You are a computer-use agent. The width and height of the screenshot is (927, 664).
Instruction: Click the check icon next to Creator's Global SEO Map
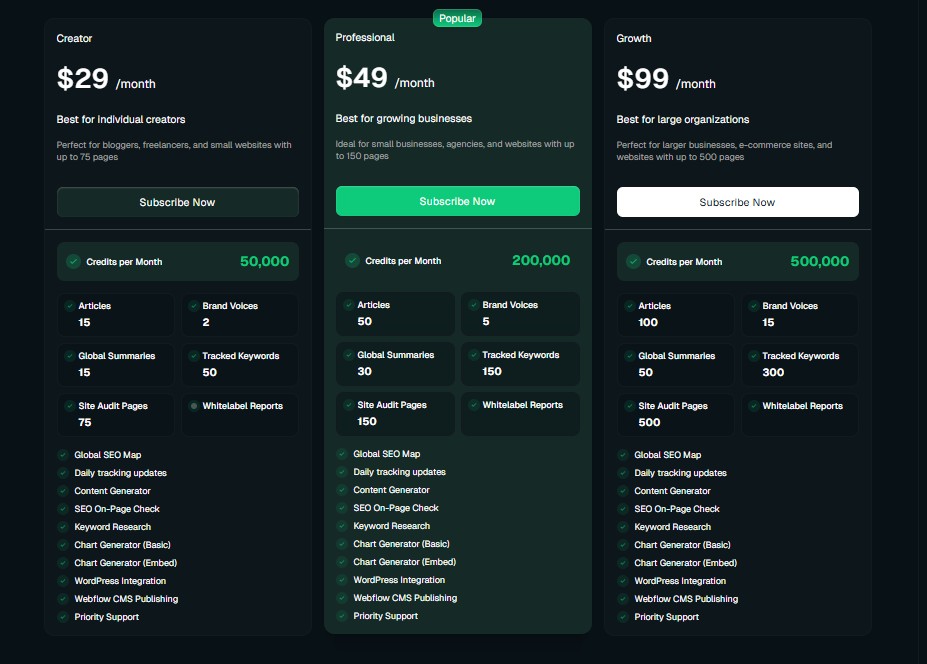63,455
